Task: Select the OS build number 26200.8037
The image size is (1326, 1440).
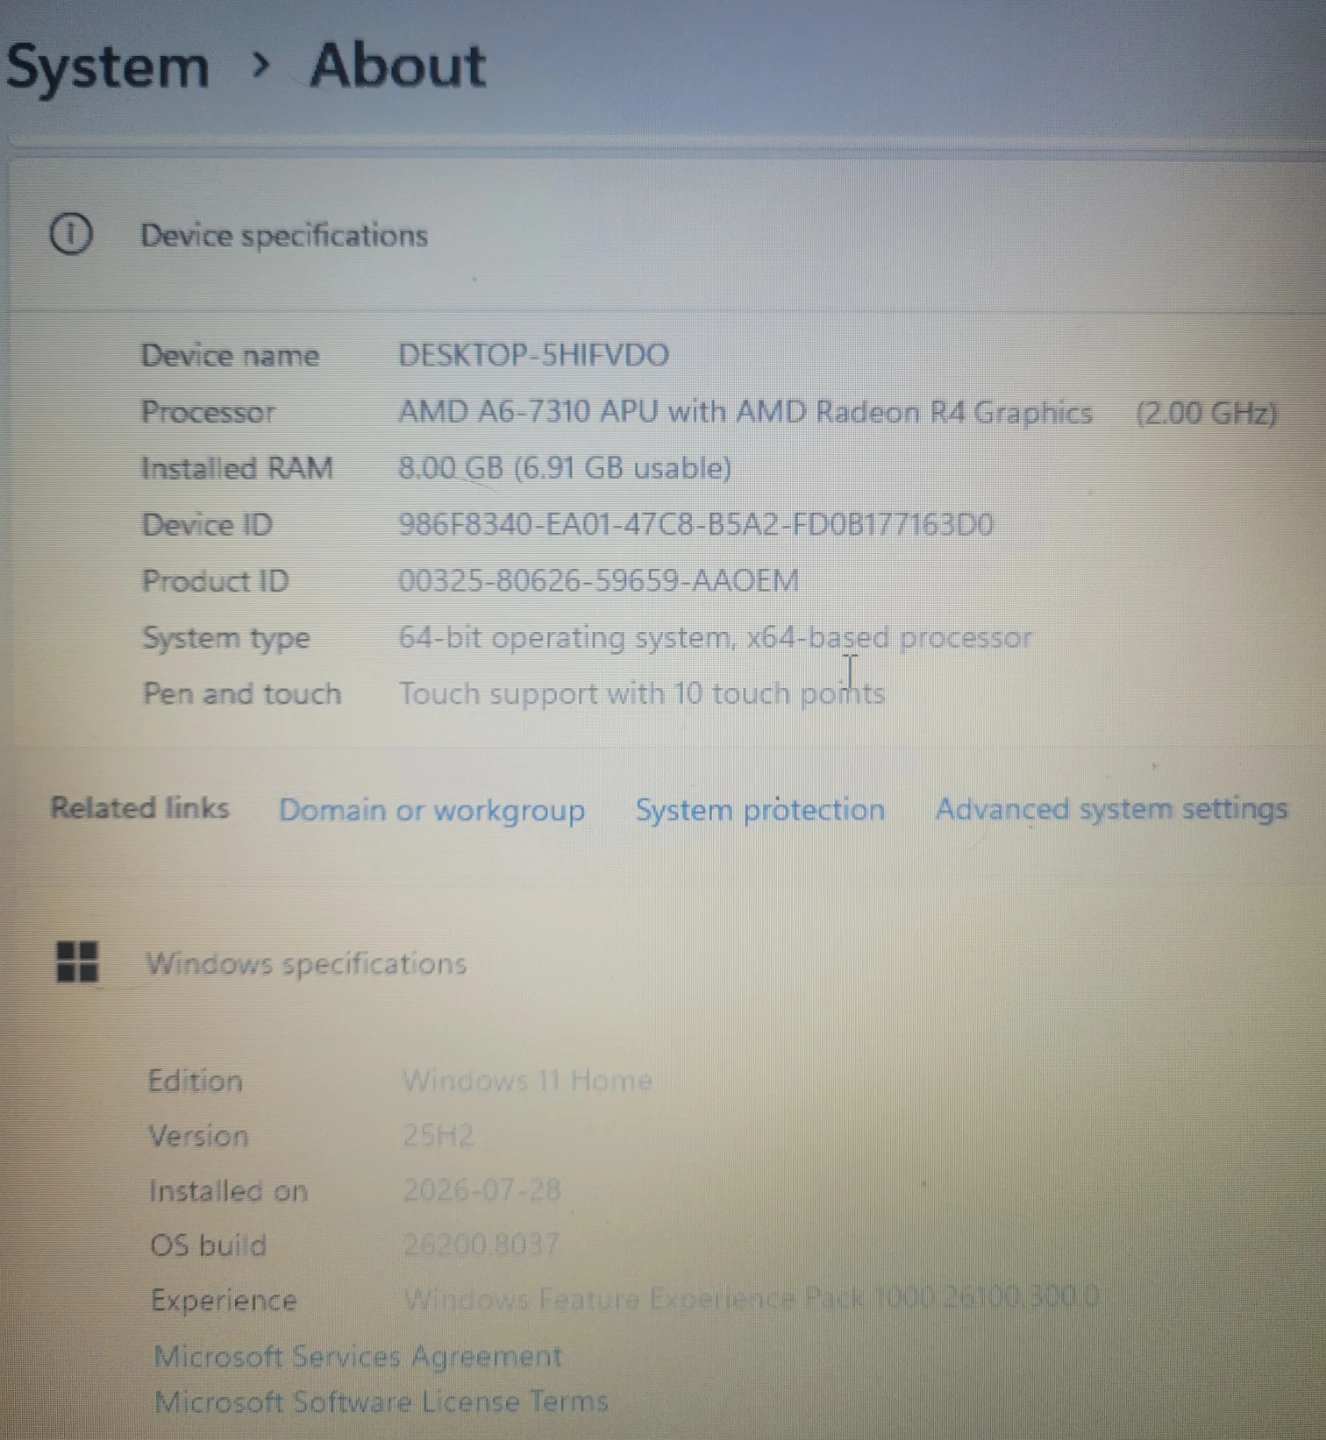Action: click(x=481, y=1244)
